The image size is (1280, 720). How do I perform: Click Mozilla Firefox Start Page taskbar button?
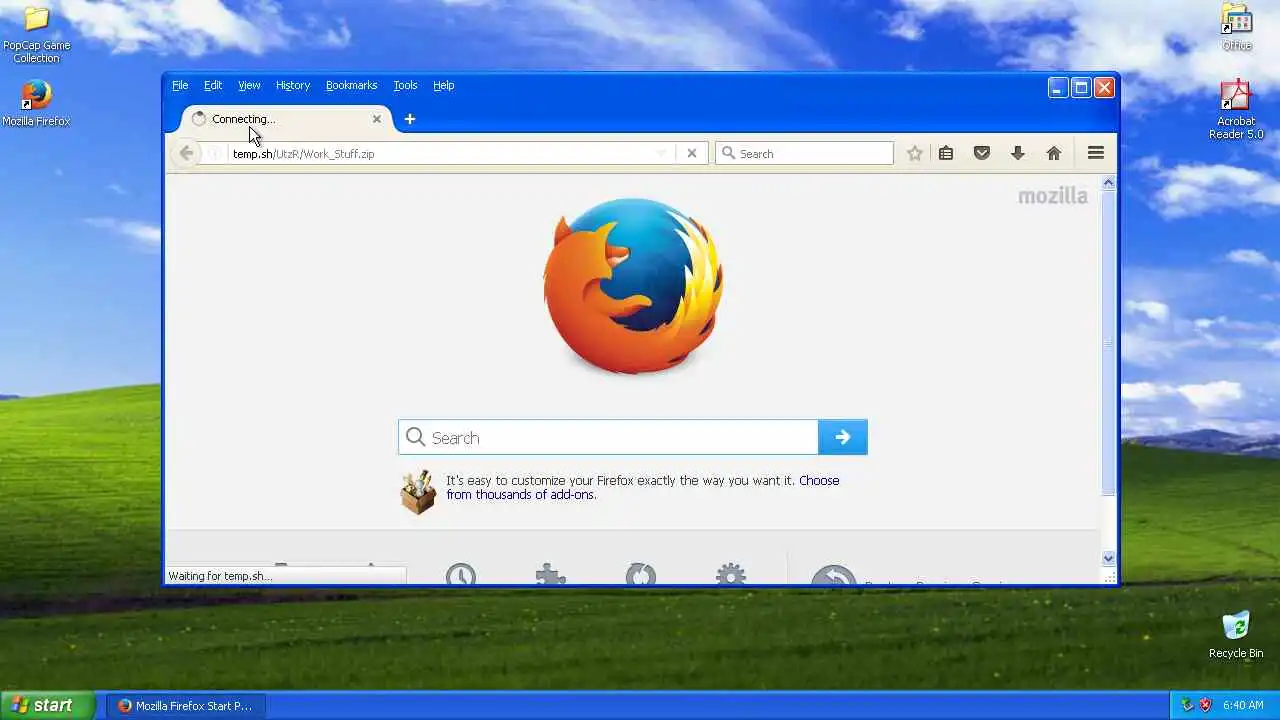pyautogui.click(x=186, y=705)
